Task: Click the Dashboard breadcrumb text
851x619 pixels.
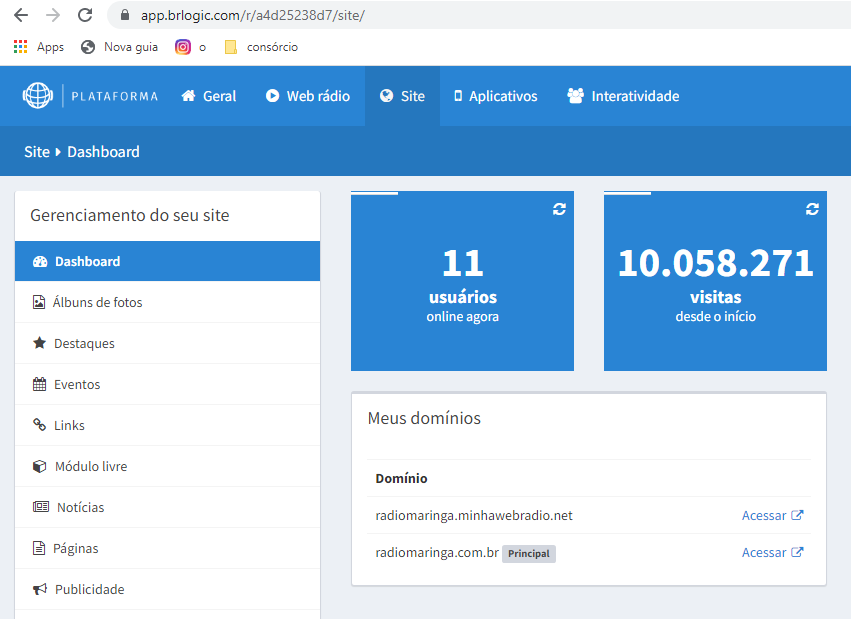Action: (103, 152)
